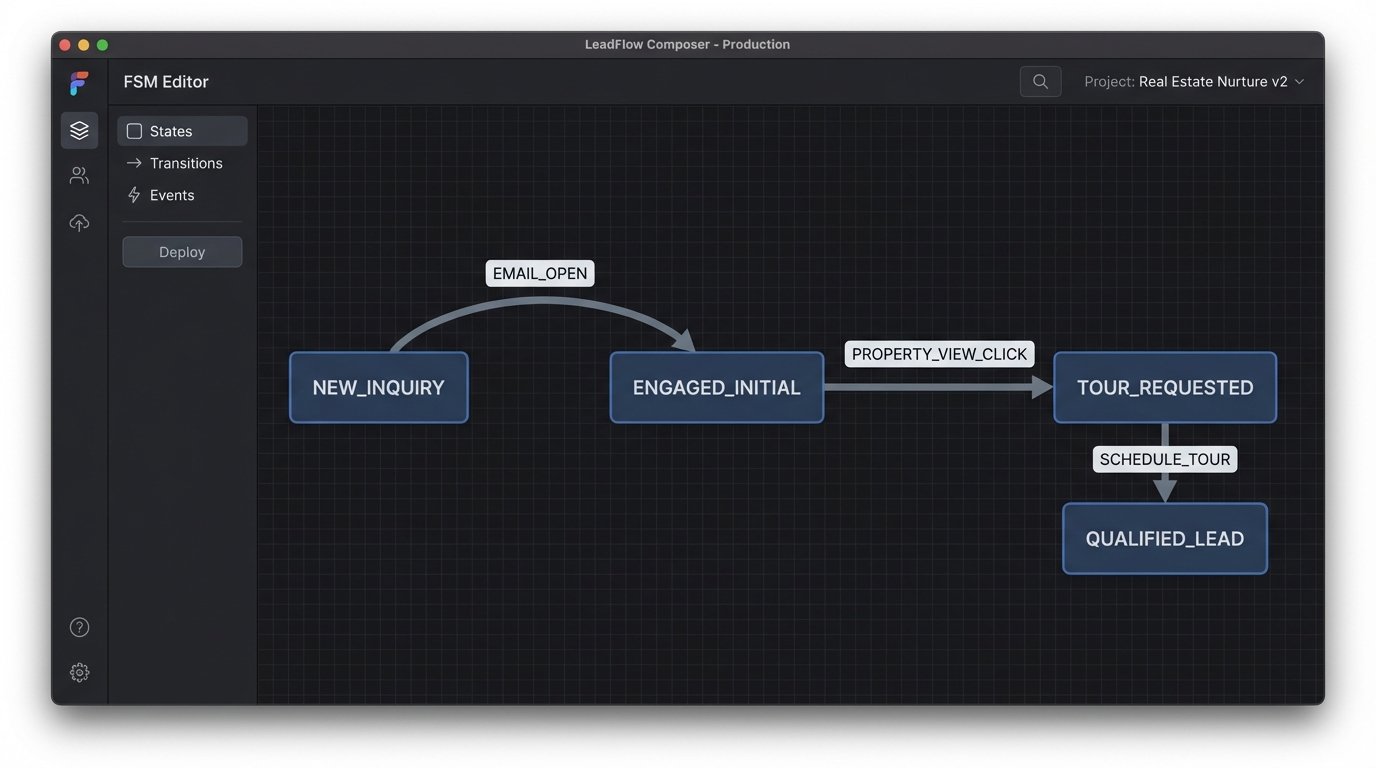Click the lightning bolt Events icon
Screen dimensions: 1376x768
click(x=134, y=195)
